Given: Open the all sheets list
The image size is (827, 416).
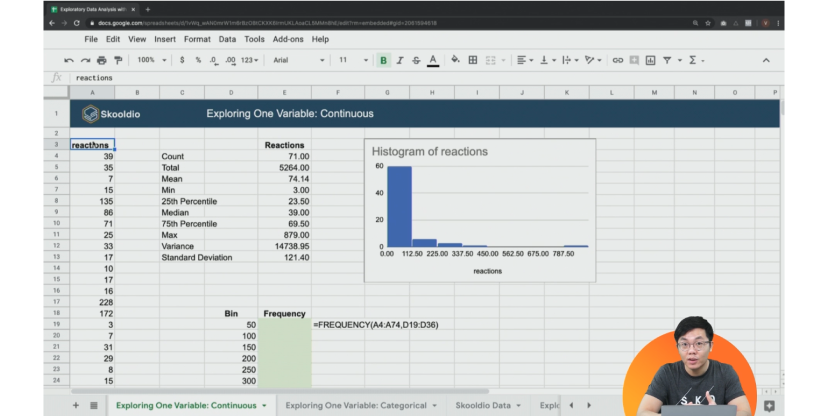Looking at the screenshot, I should [x=93, y=405].
